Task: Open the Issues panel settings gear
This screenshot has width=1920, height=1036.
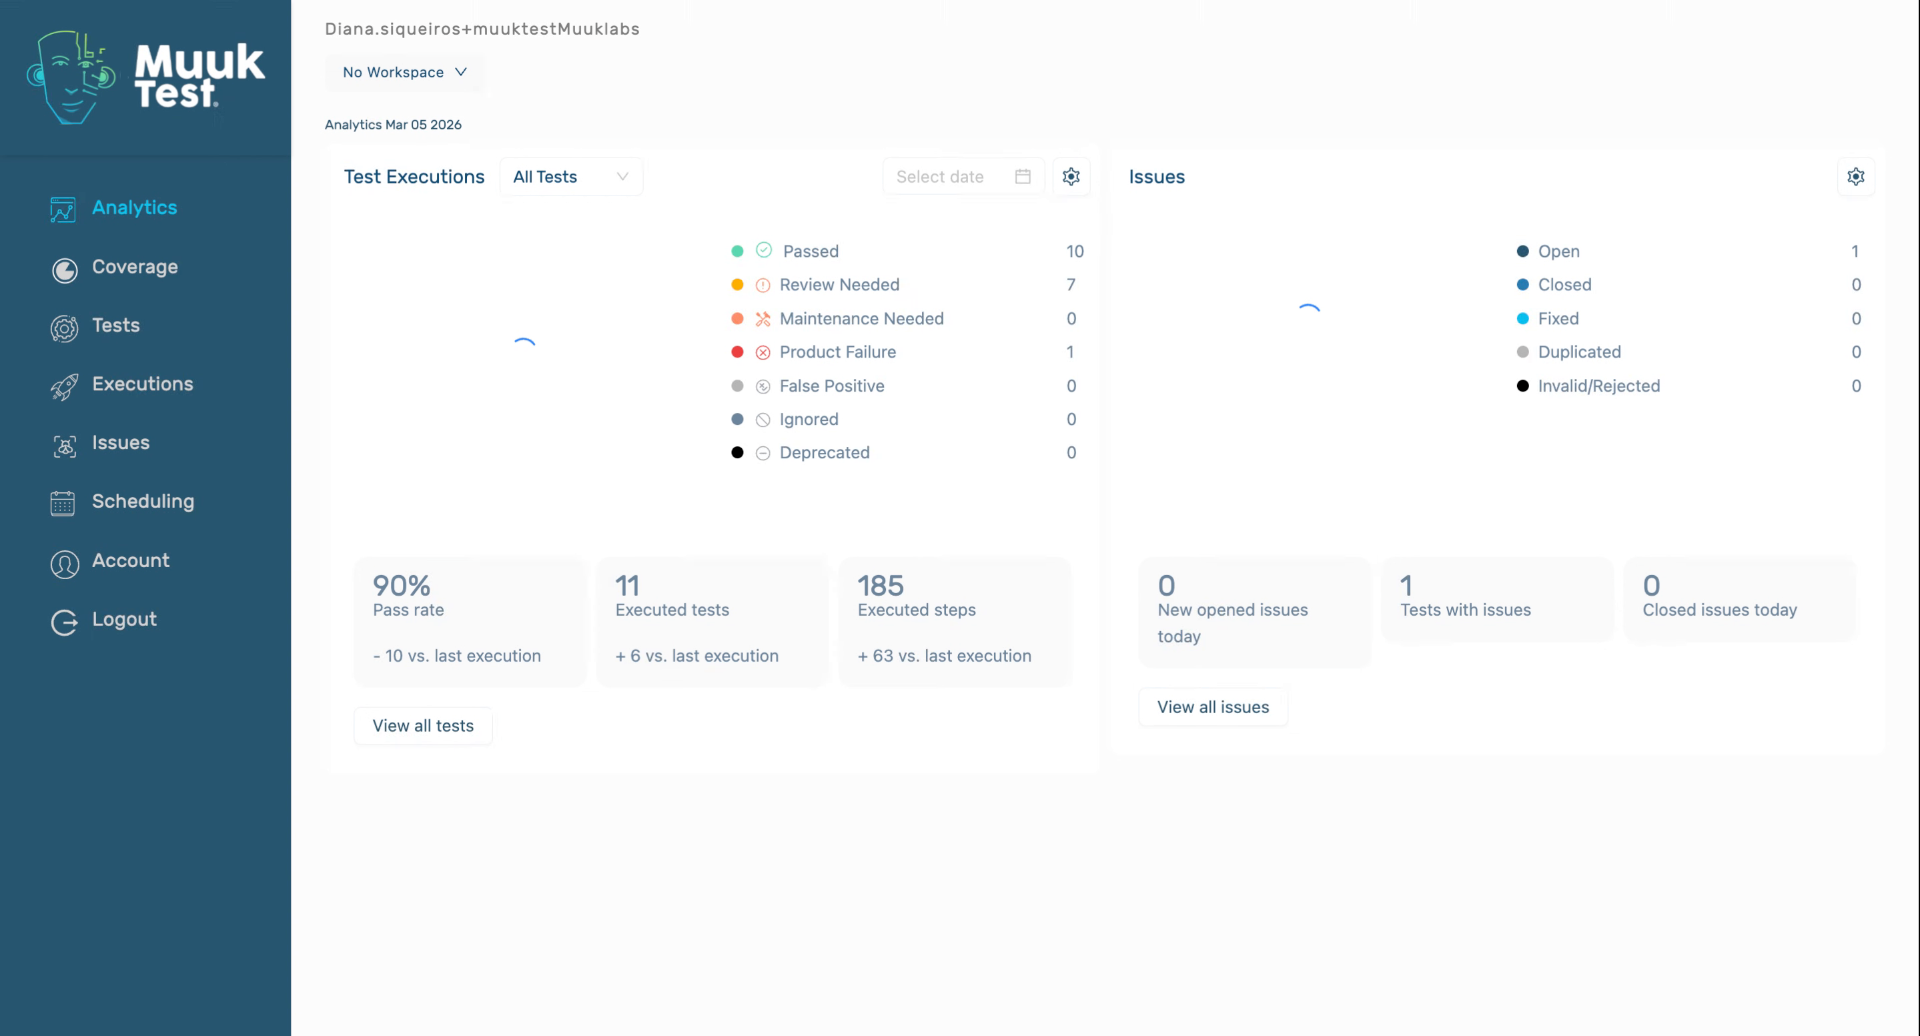Action: 1856,176
